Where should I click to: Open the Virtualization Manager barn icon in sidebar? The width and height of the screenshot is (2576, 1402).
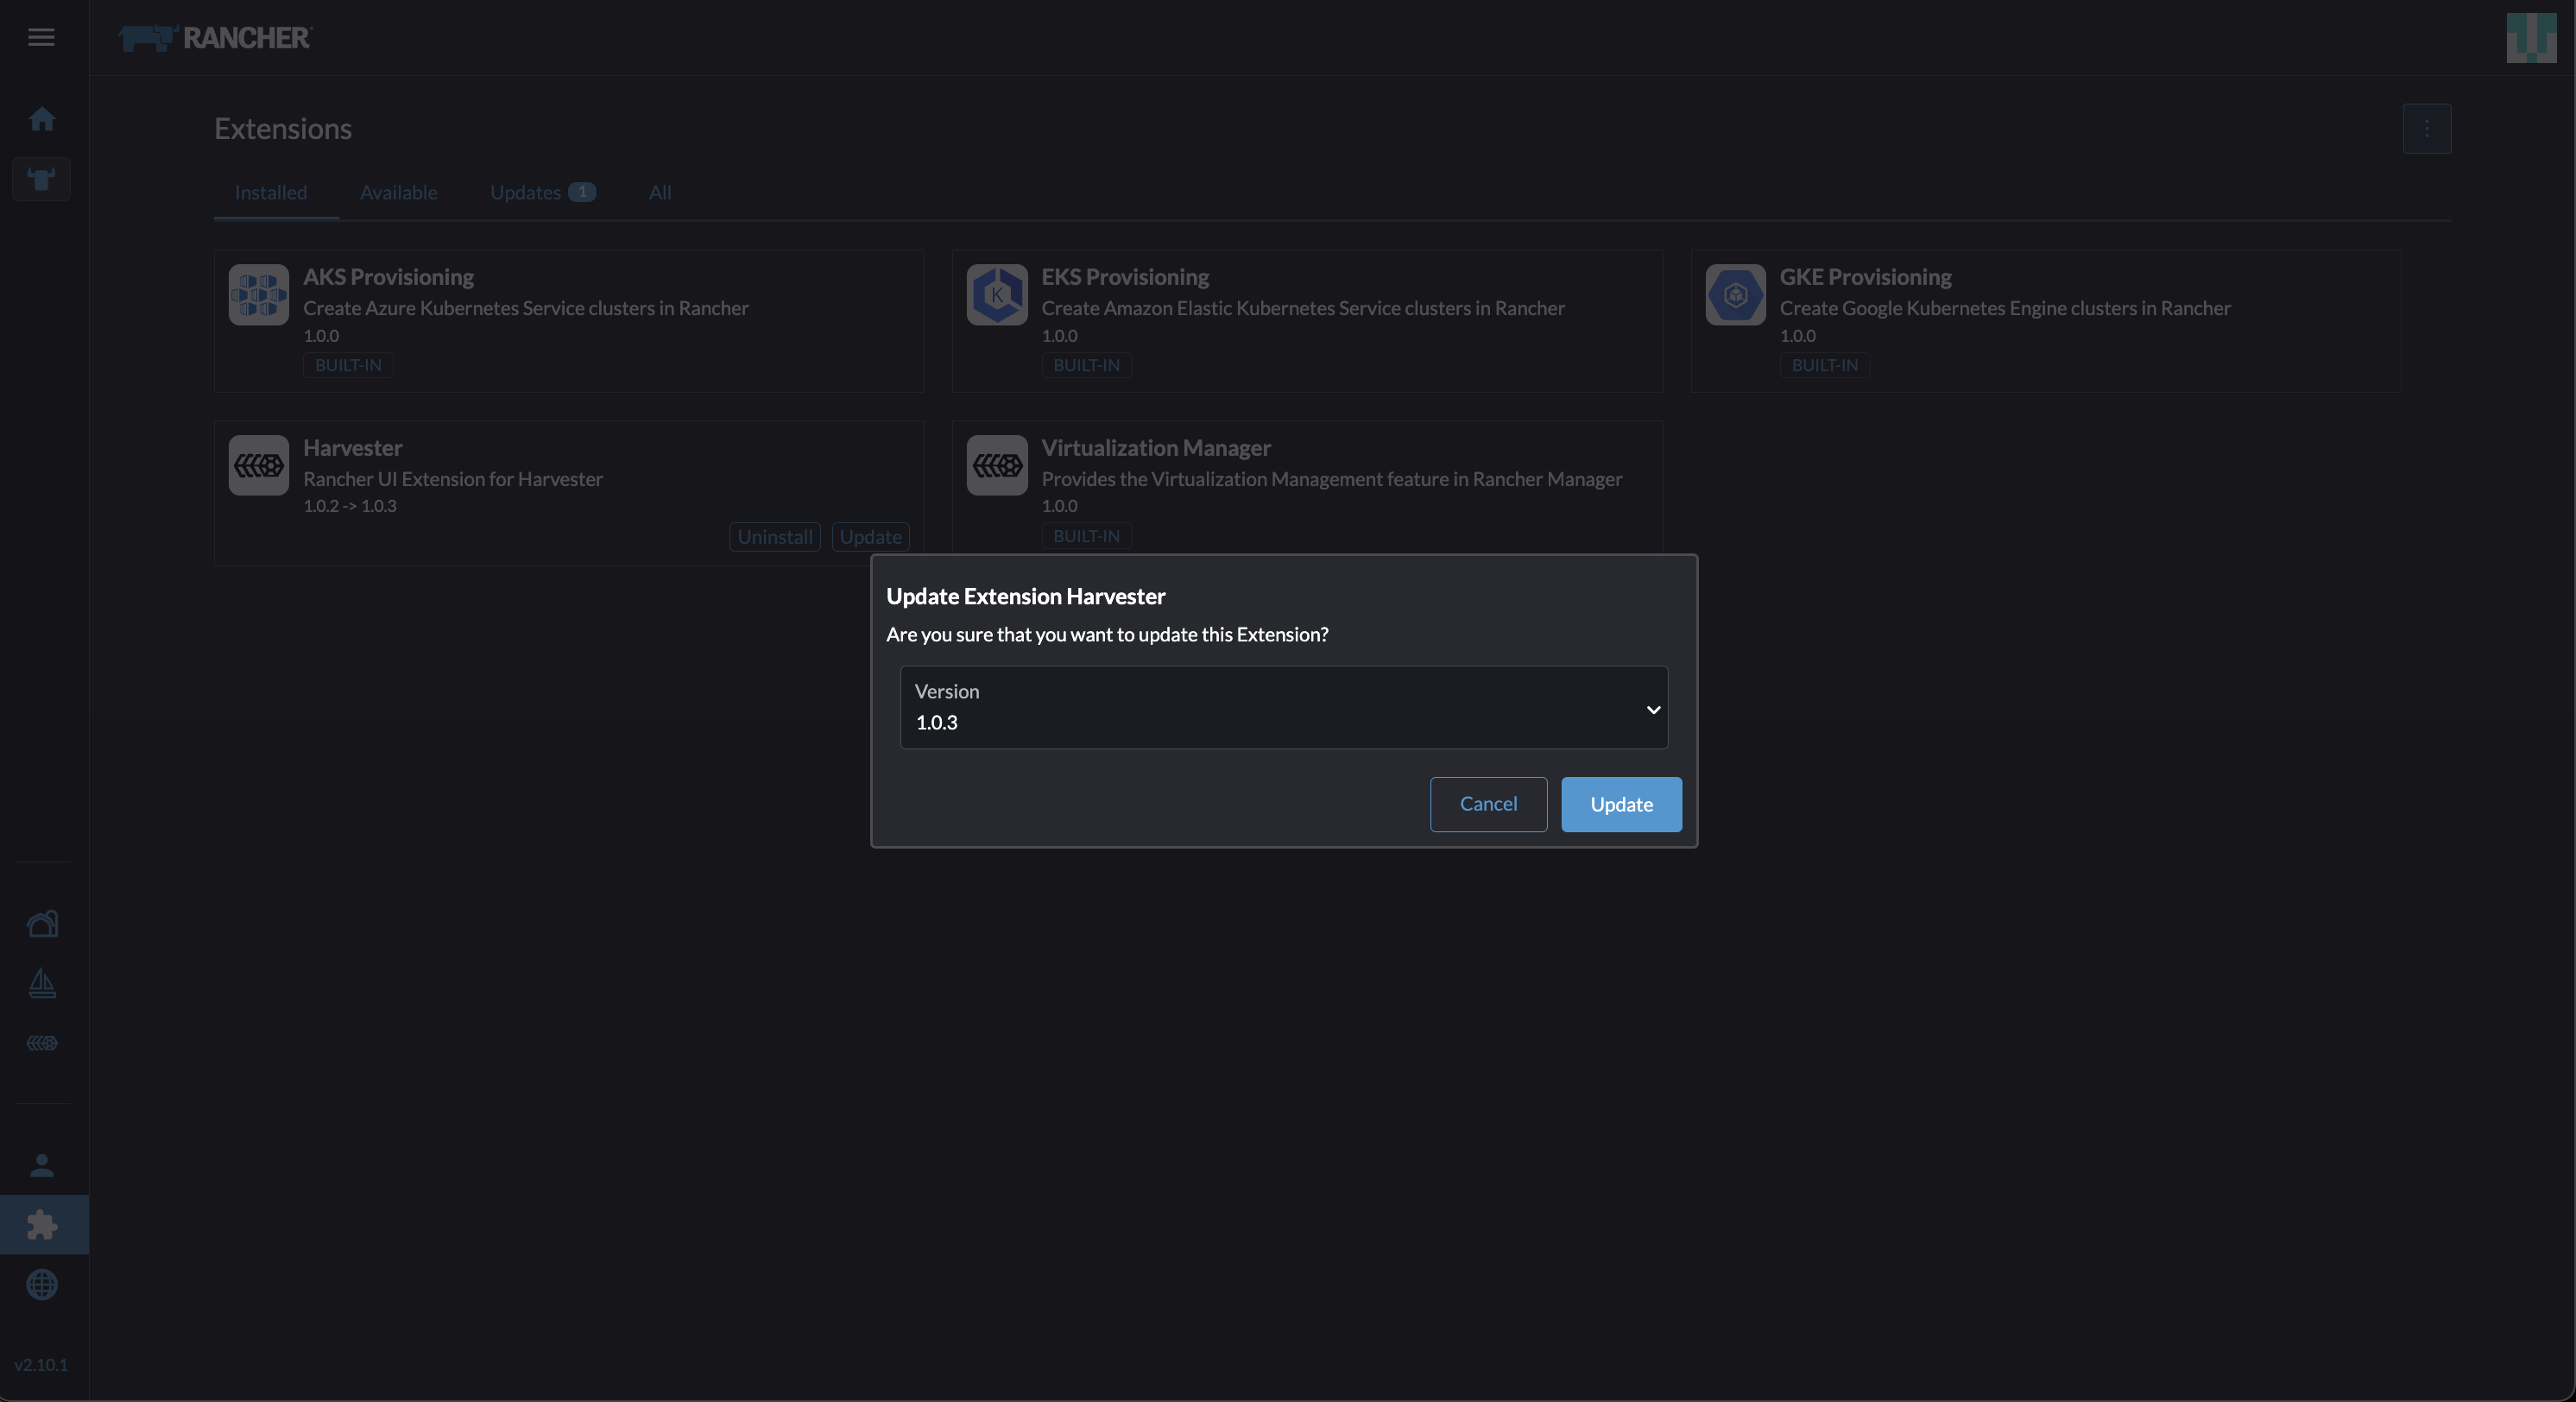(42, 923)
